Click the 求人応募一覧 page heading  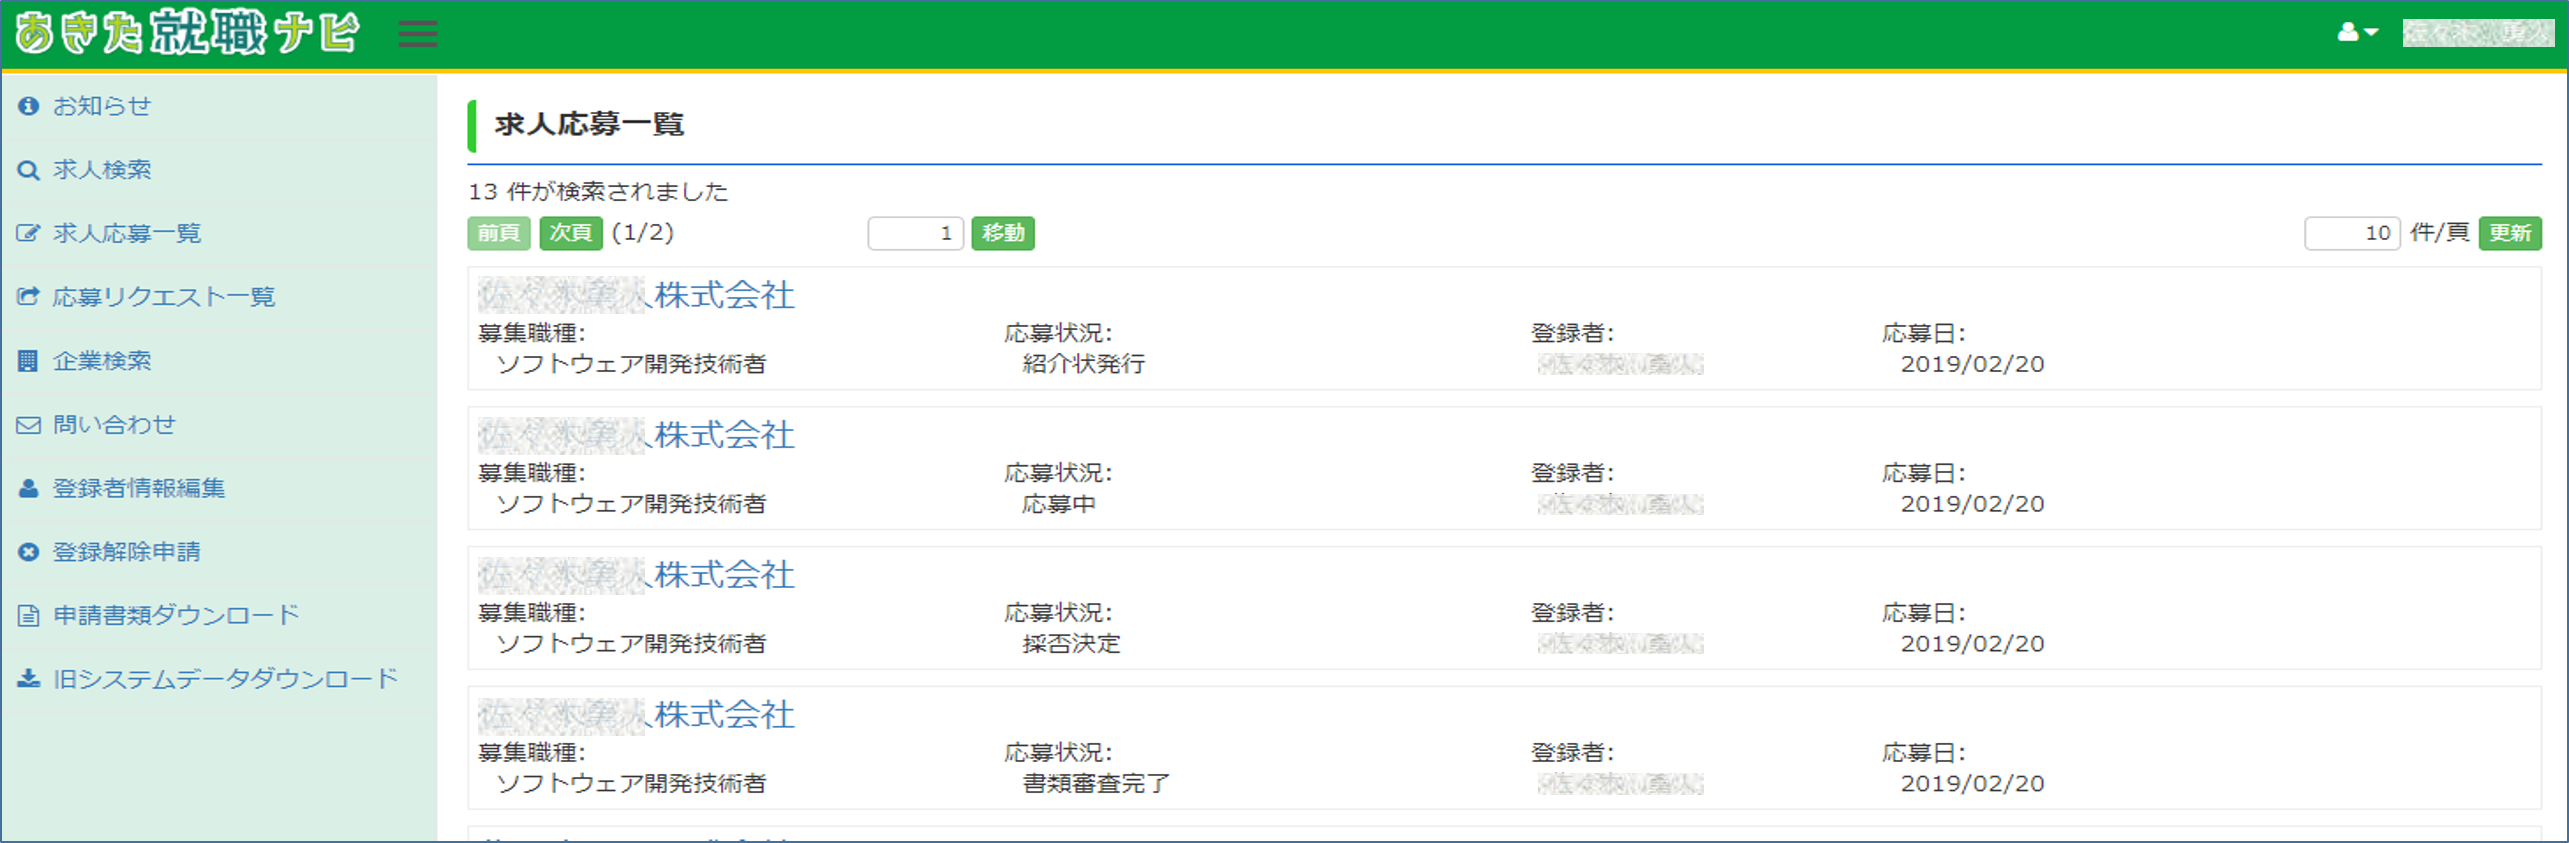tap(589, 124)
